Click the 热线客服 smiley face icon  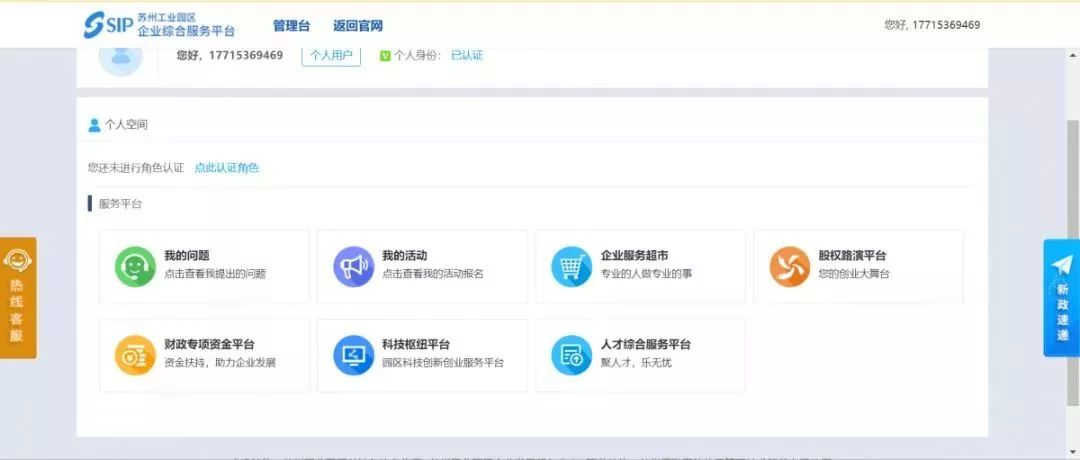(15, 260)
